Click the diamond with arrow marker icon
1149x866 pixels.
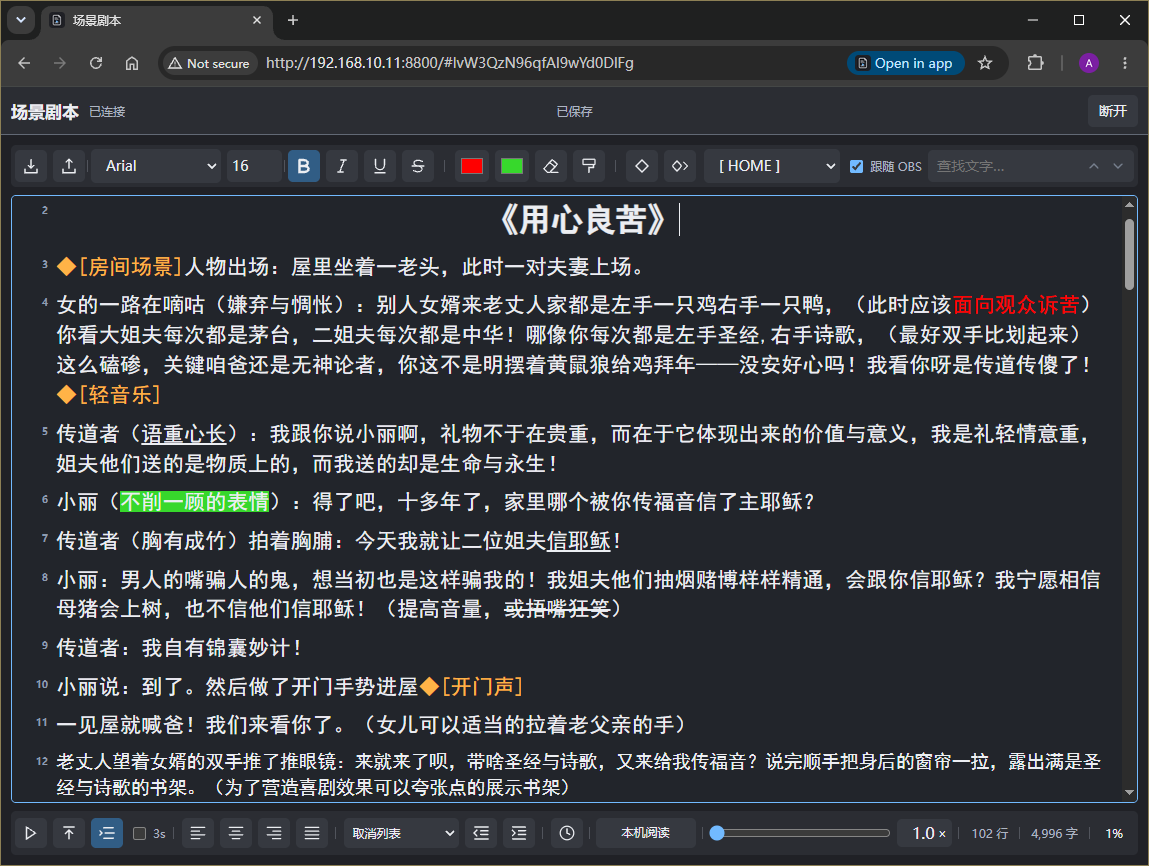680,166
